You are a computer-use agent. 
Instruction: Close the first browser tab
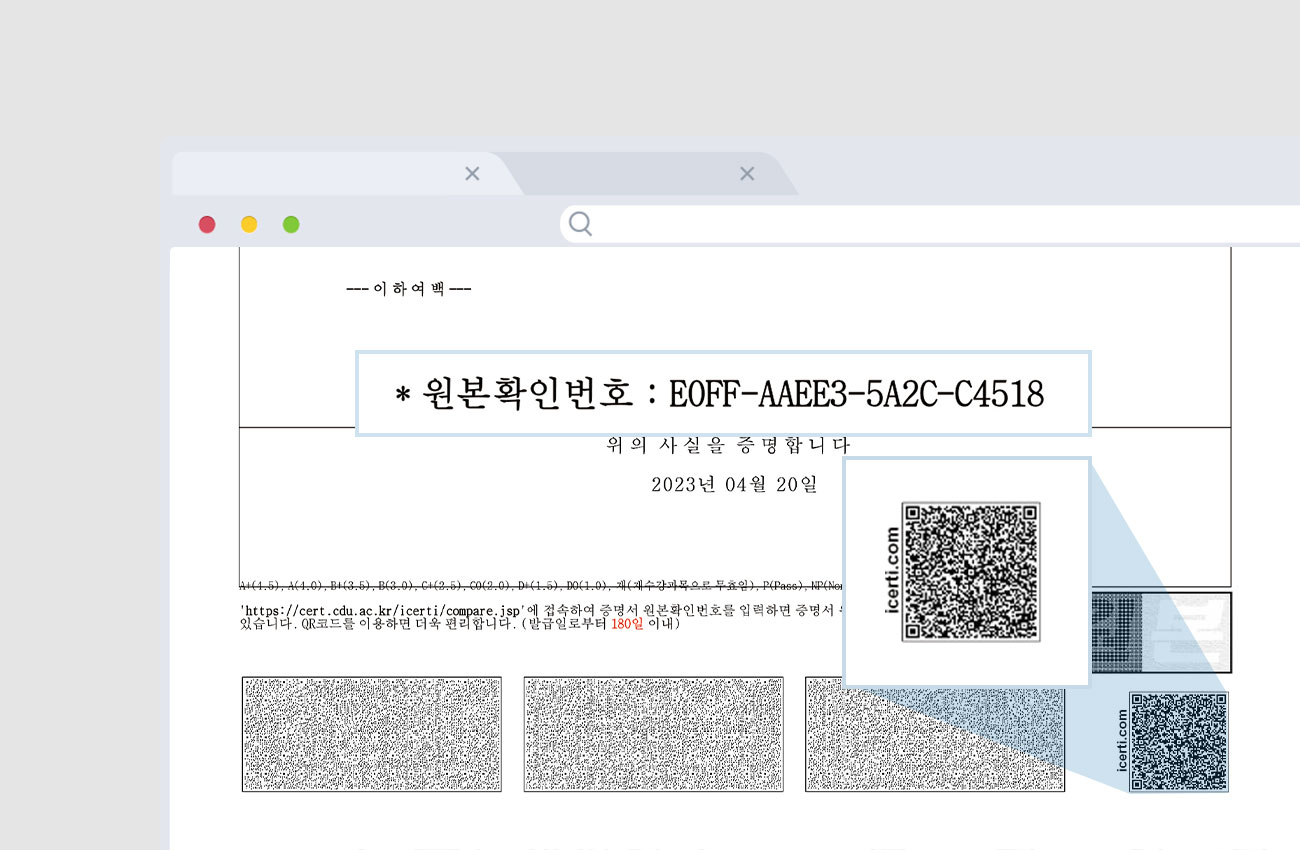pyautogui.click(x=472, y=174)
